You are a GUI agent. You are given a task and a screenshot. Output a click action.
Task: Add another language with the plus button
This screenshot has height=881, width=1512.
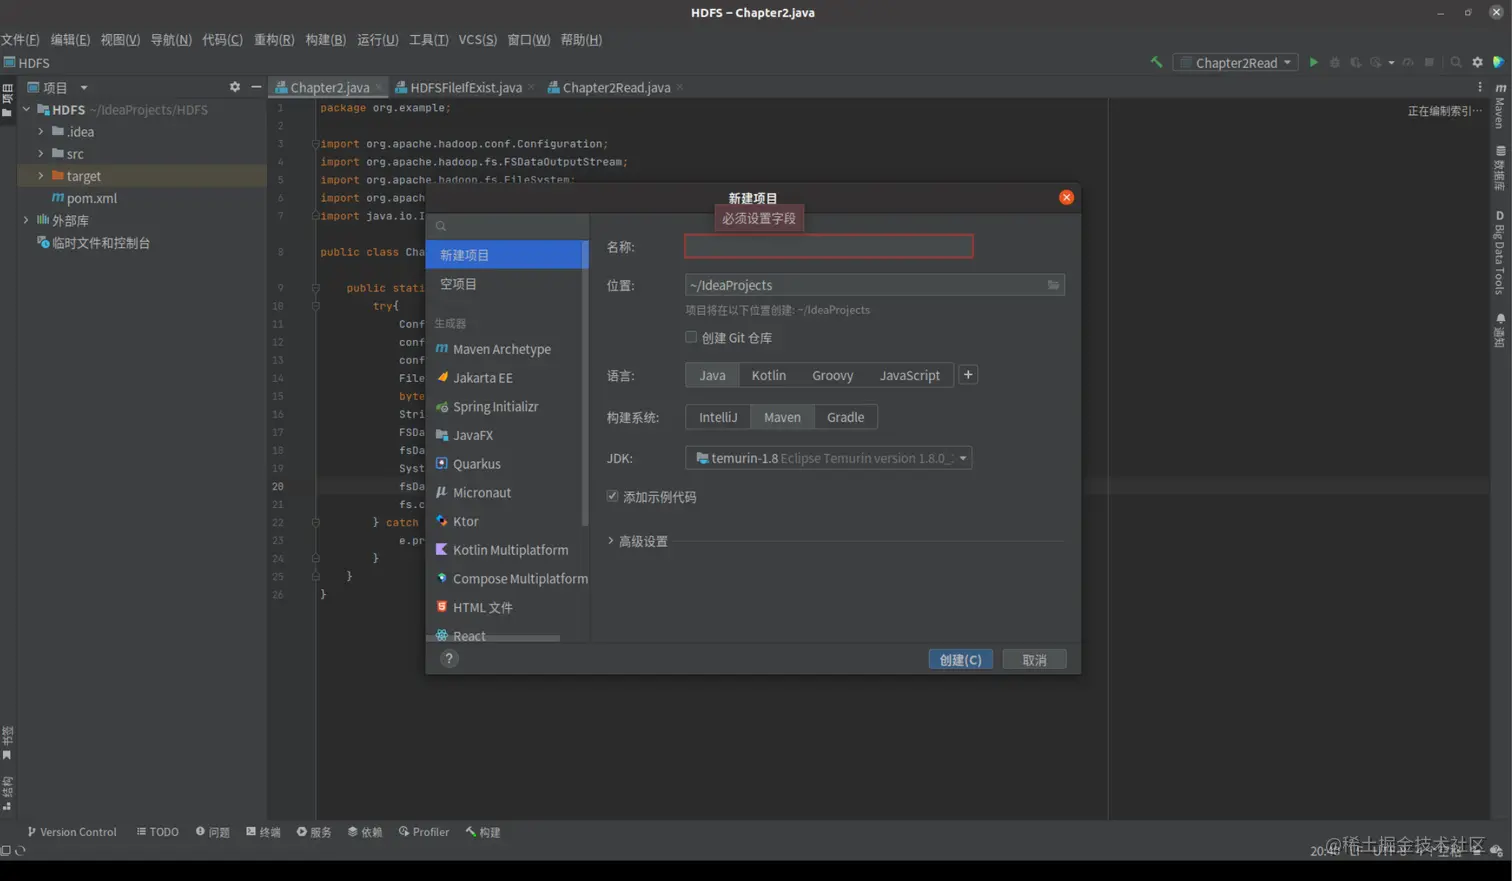pyautogui.click(x=968, y=375)
